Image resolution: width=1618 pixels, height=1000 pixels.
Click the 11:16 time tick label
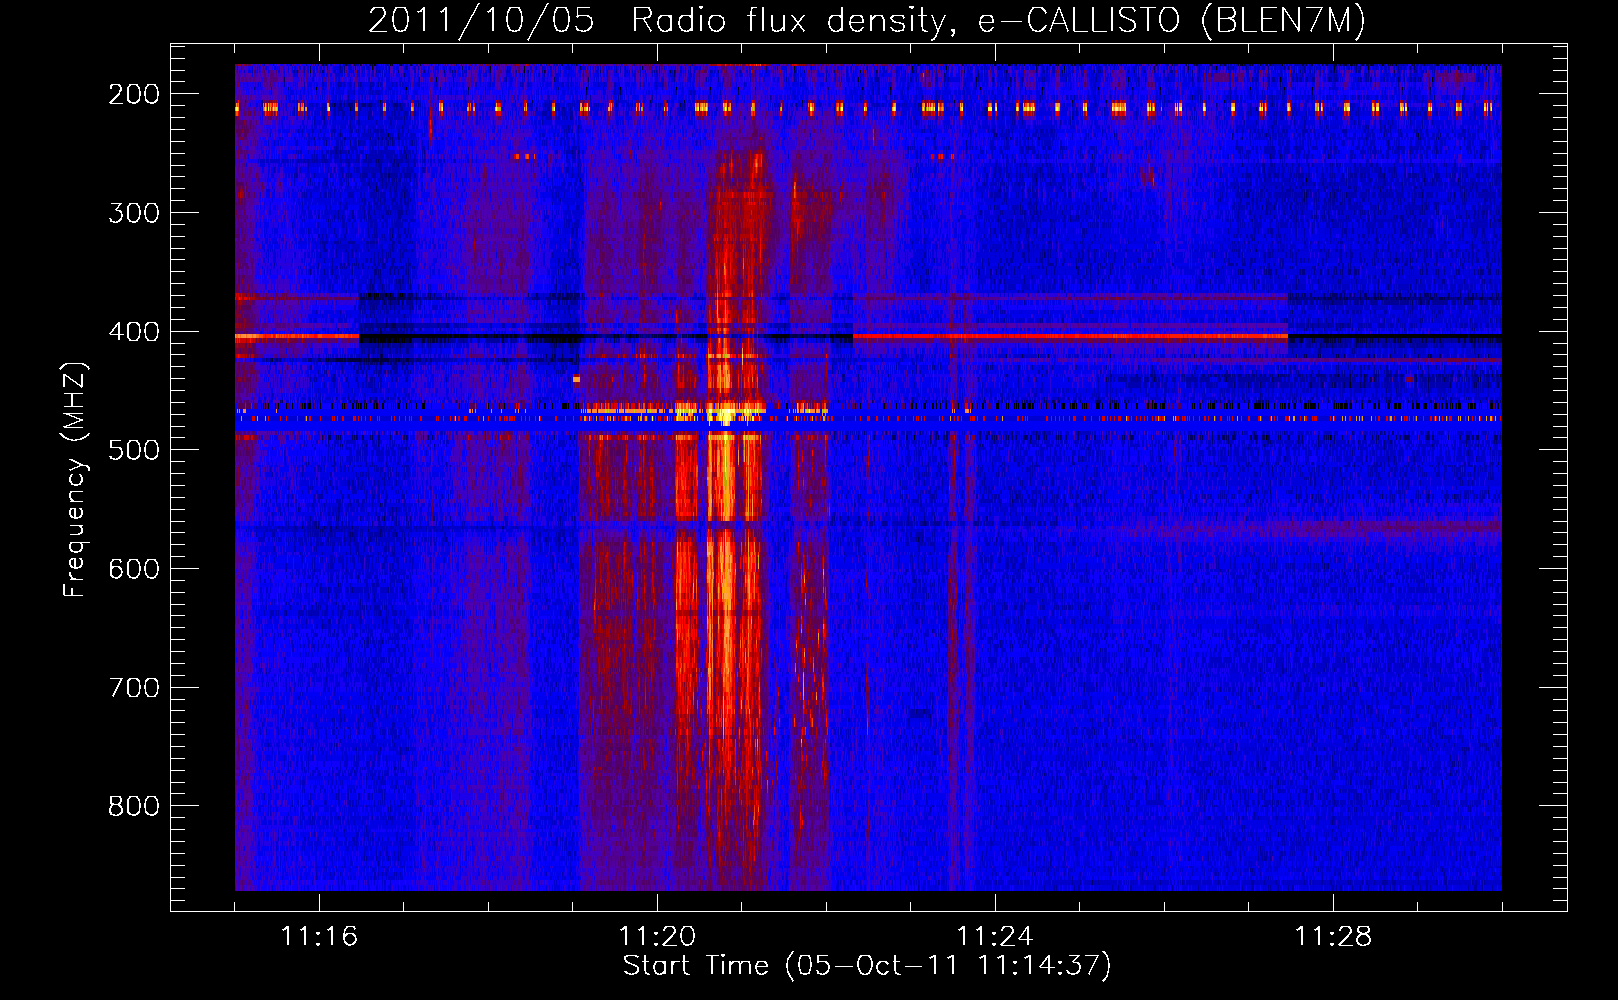coord(319,937)
